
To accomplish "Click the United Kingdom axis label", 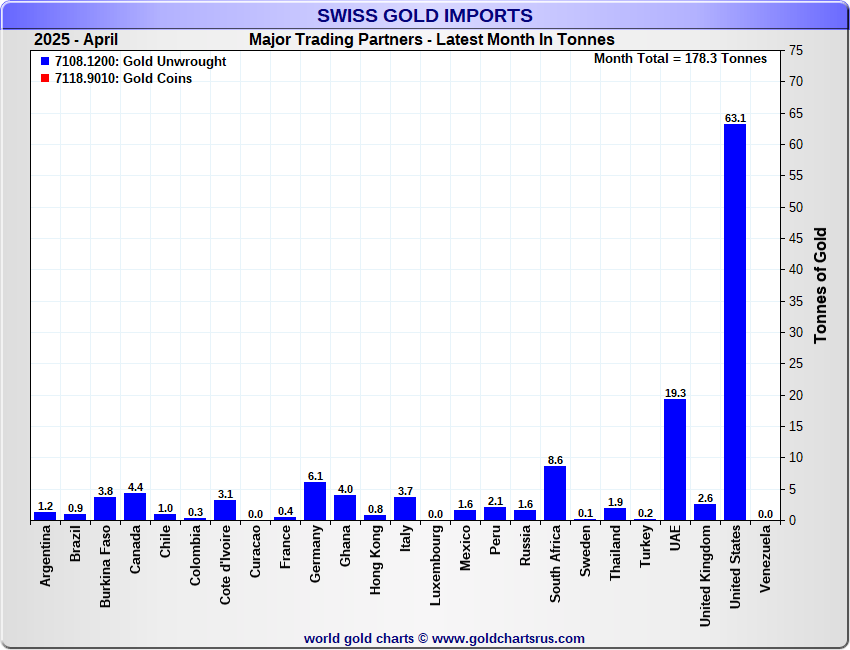I will [705, 577].
